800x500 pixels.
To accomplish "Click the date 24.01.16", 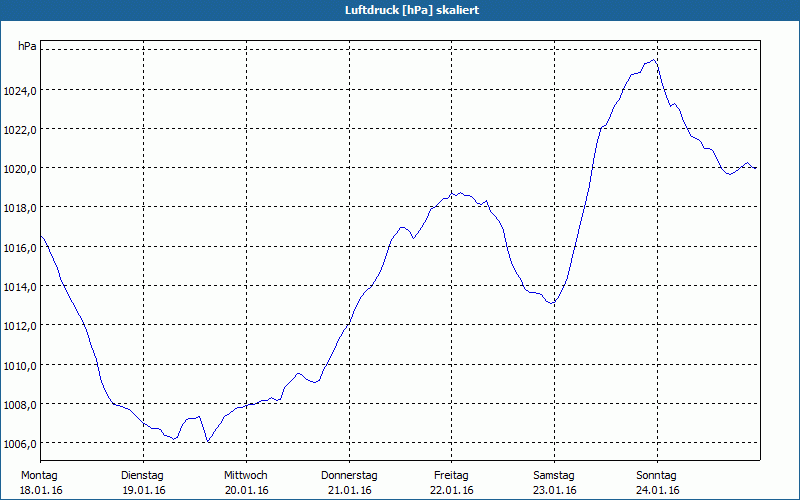I will pyautogui.click(x=658, y=490).
